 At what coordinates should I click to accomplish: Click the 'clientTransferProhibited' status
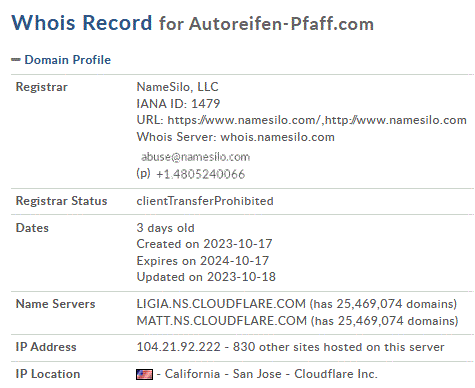(205, 201)
